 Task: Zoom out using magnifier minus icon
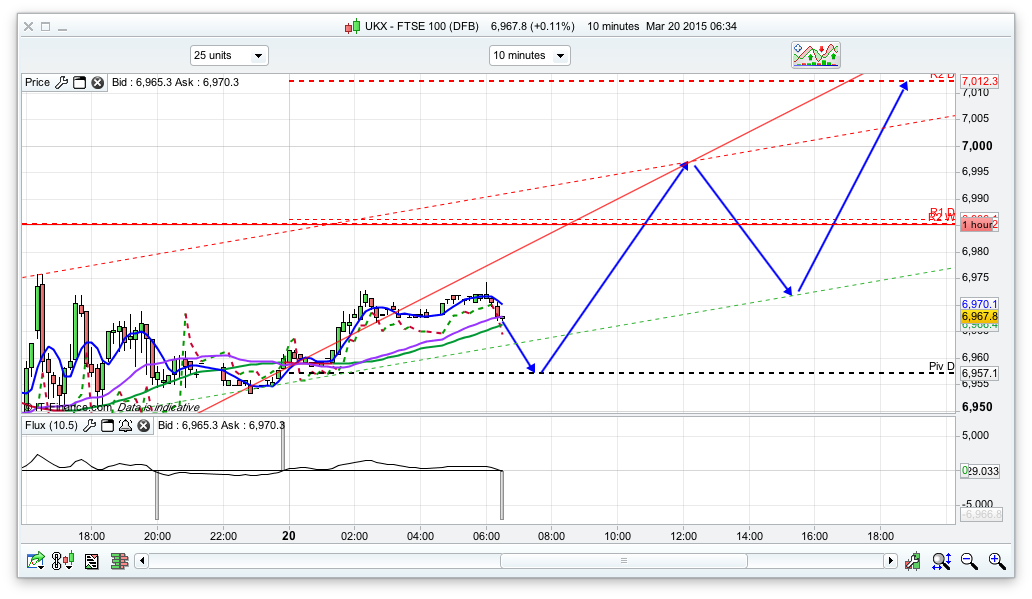969,561
